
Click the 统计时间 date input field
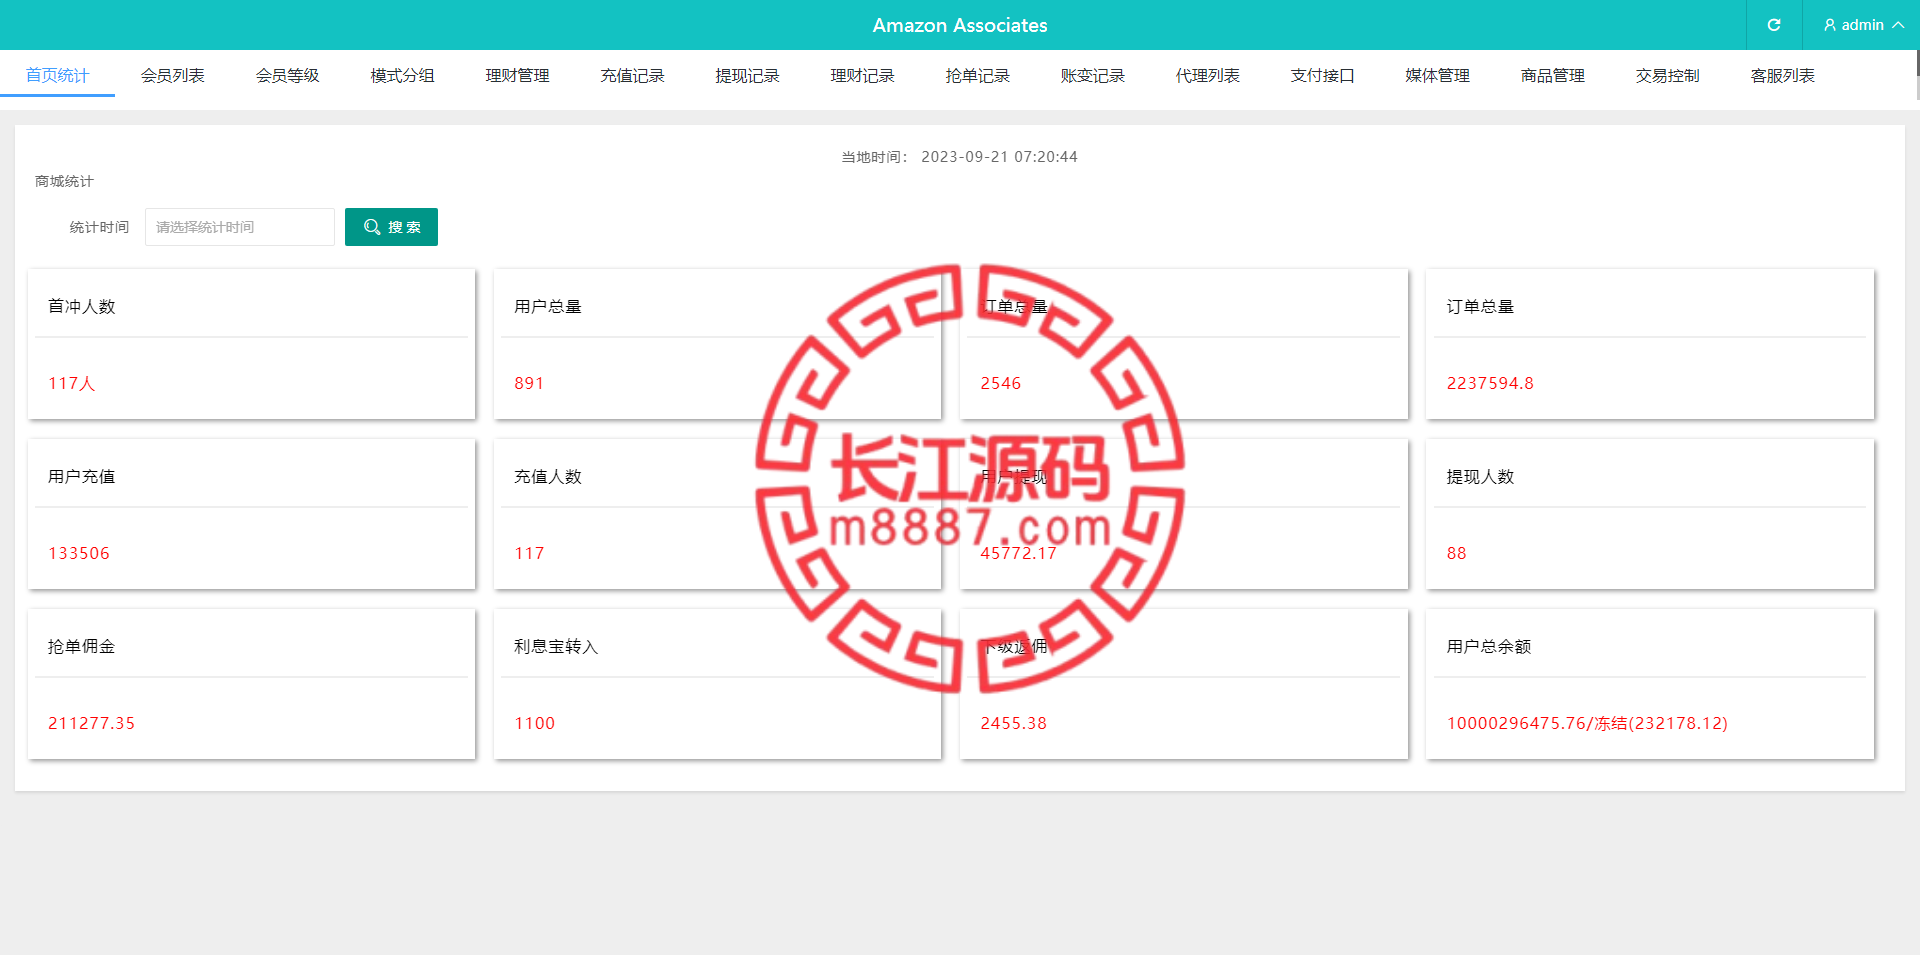click(x=240, y=227)
